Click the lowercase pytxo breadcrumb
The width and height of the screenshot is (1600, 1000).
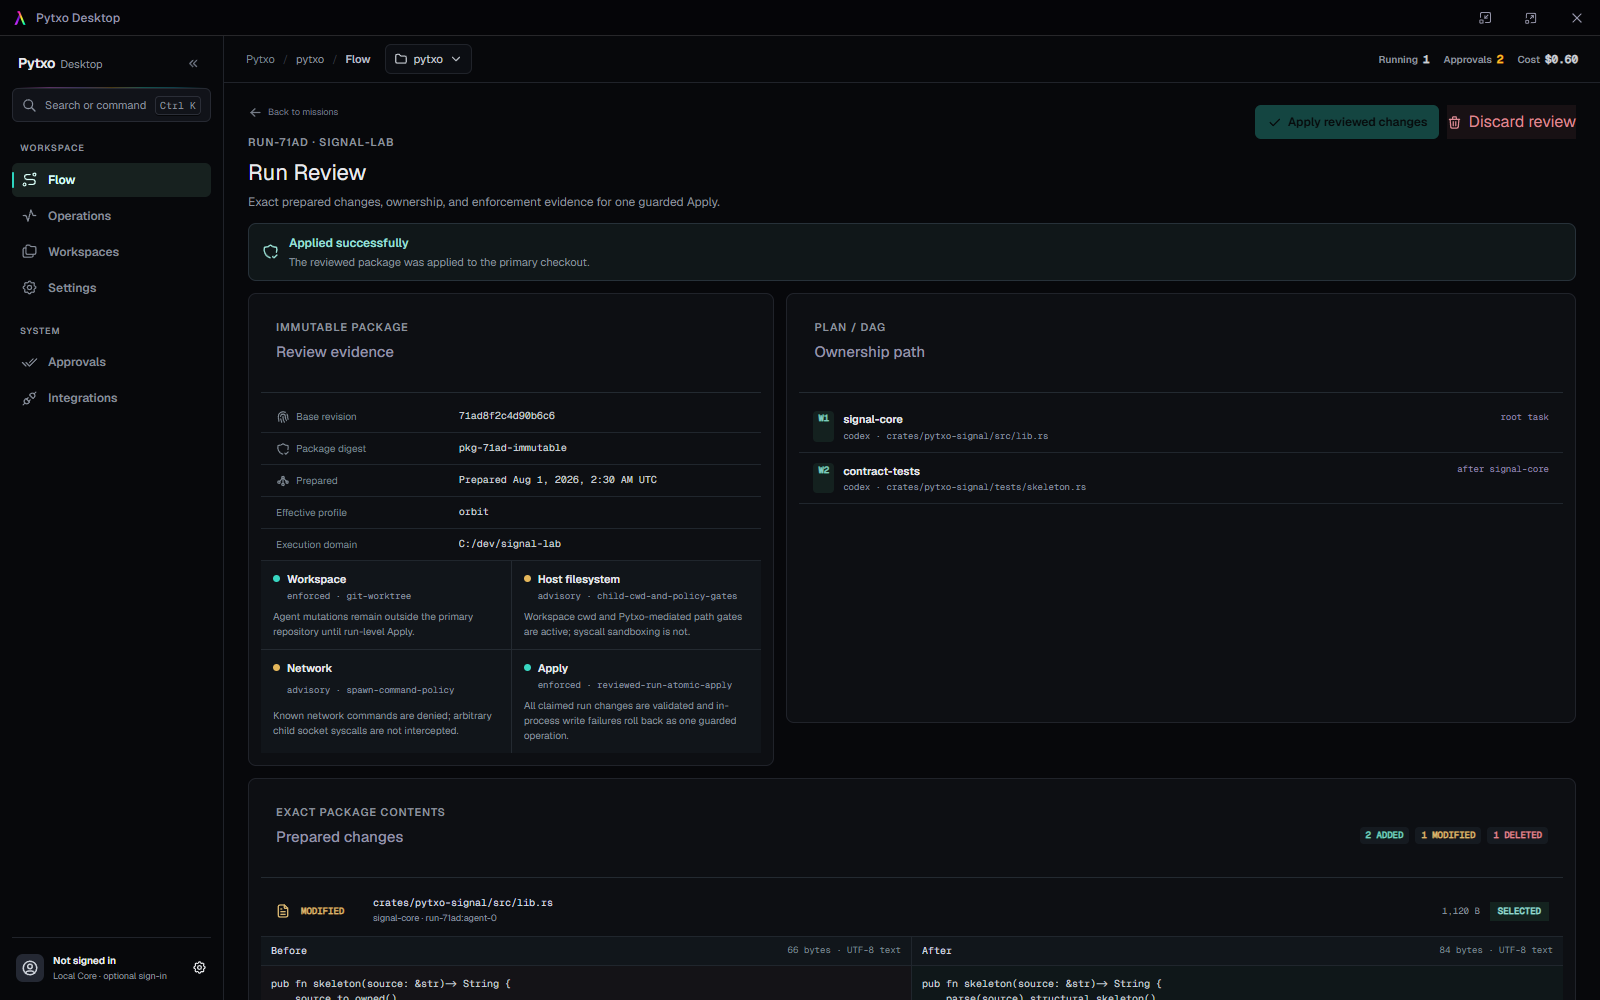point(310,59)
